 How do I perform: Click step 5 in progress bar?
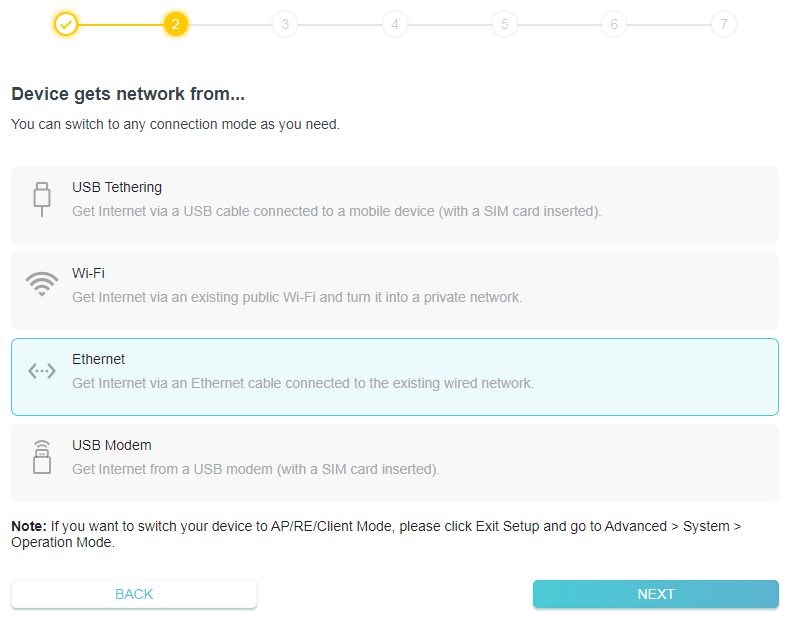coord(504,24)
